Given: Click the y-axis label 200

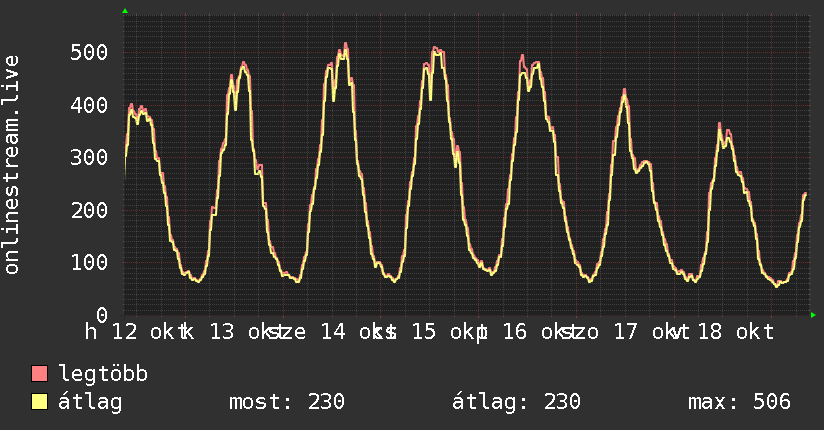Looking at the screenshot, I should point(89,210).
